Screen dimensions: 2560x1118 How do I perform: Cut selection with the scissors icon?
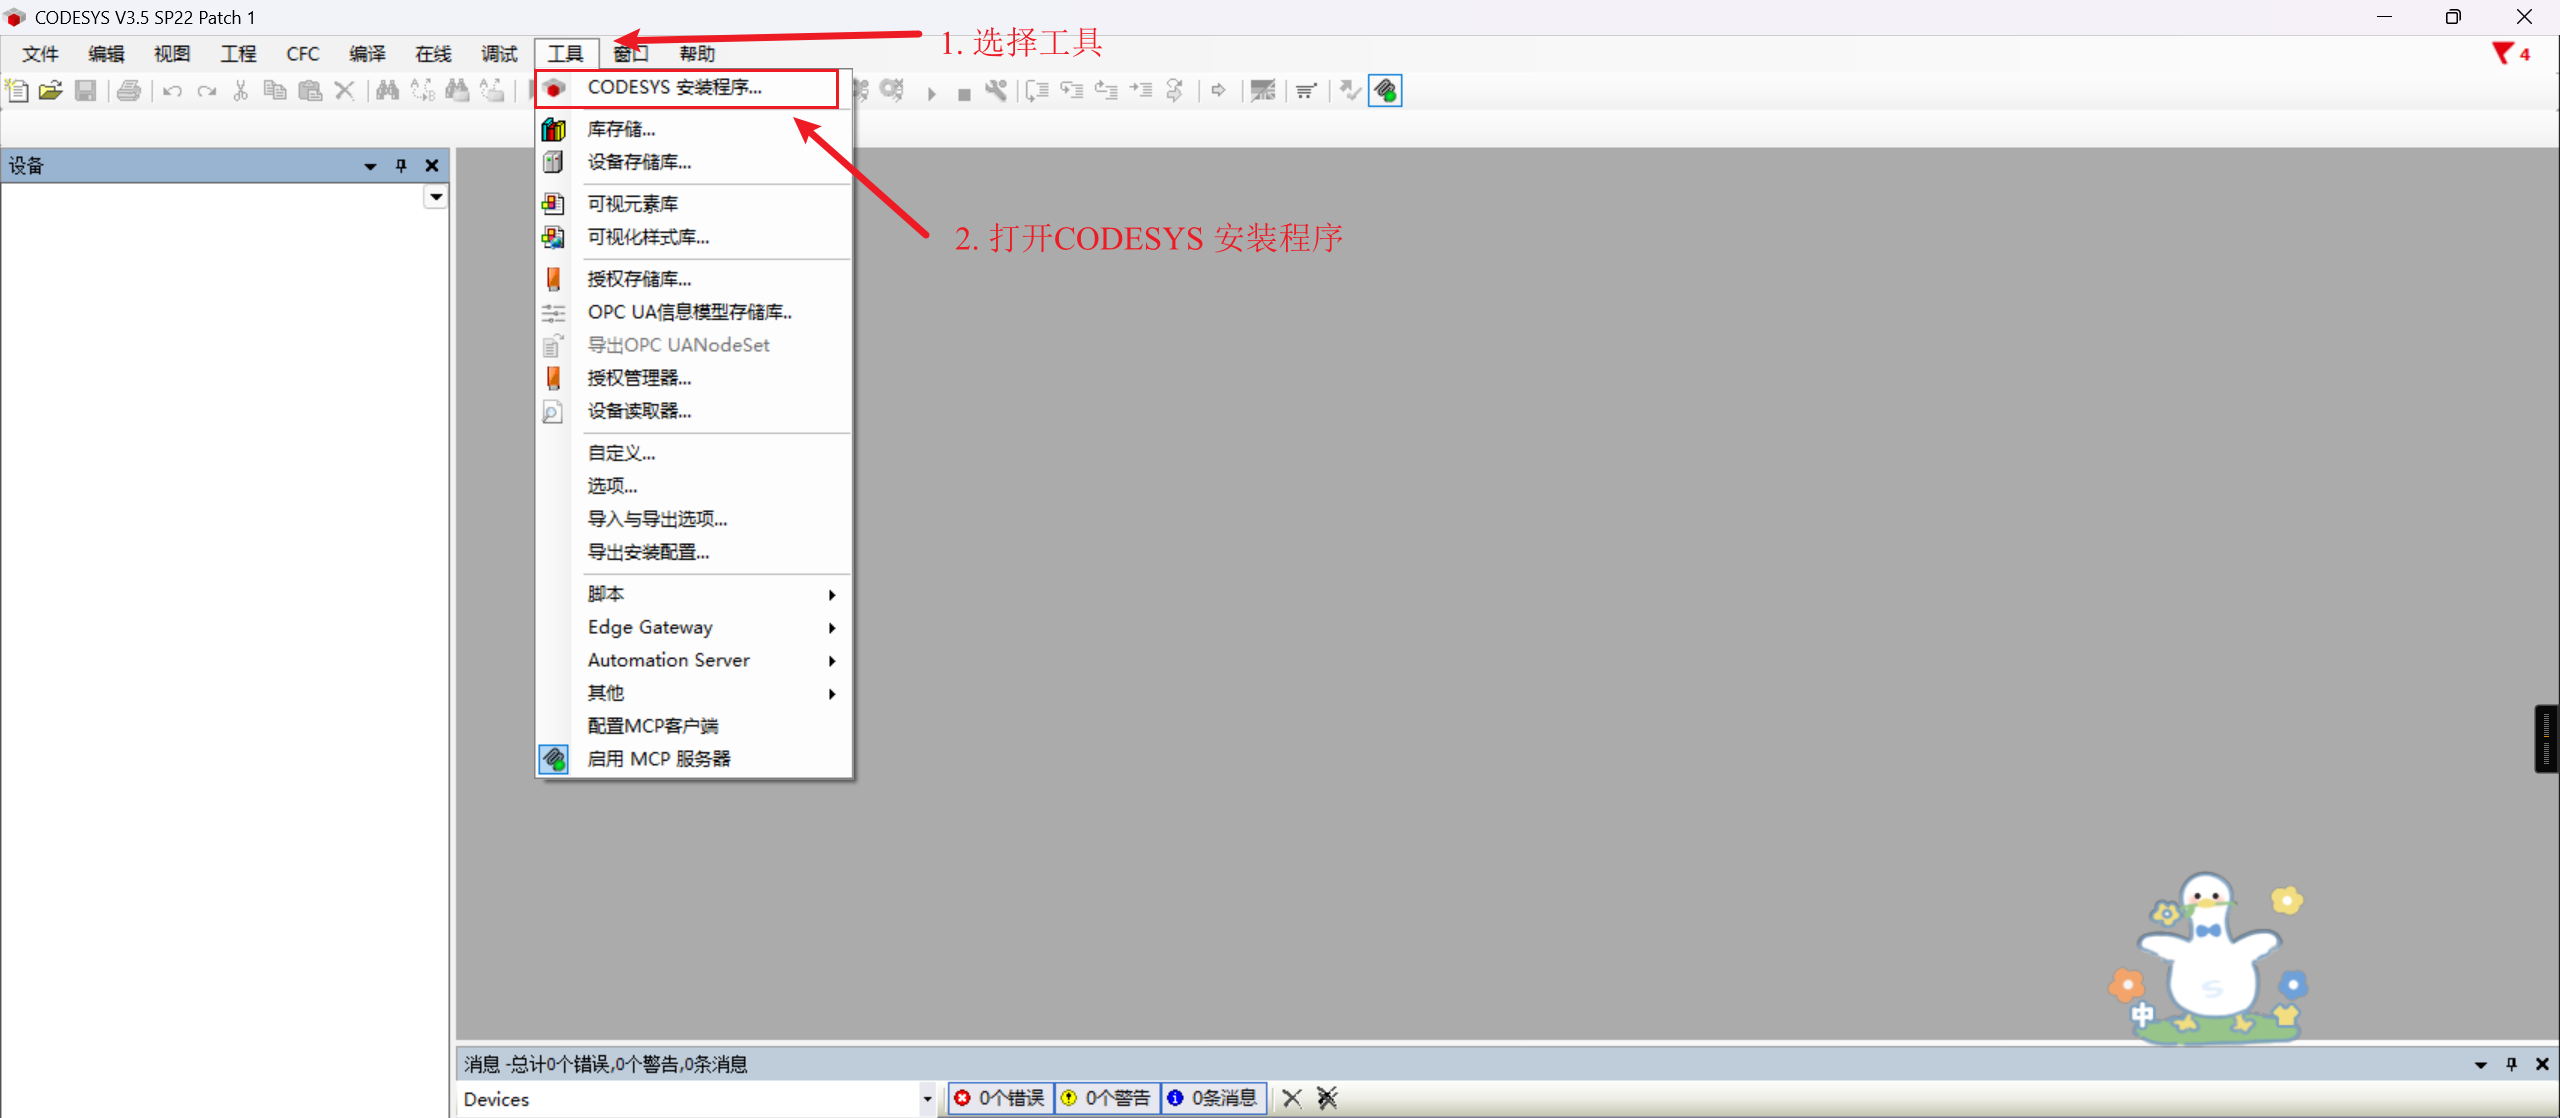(x=241, y=91)
